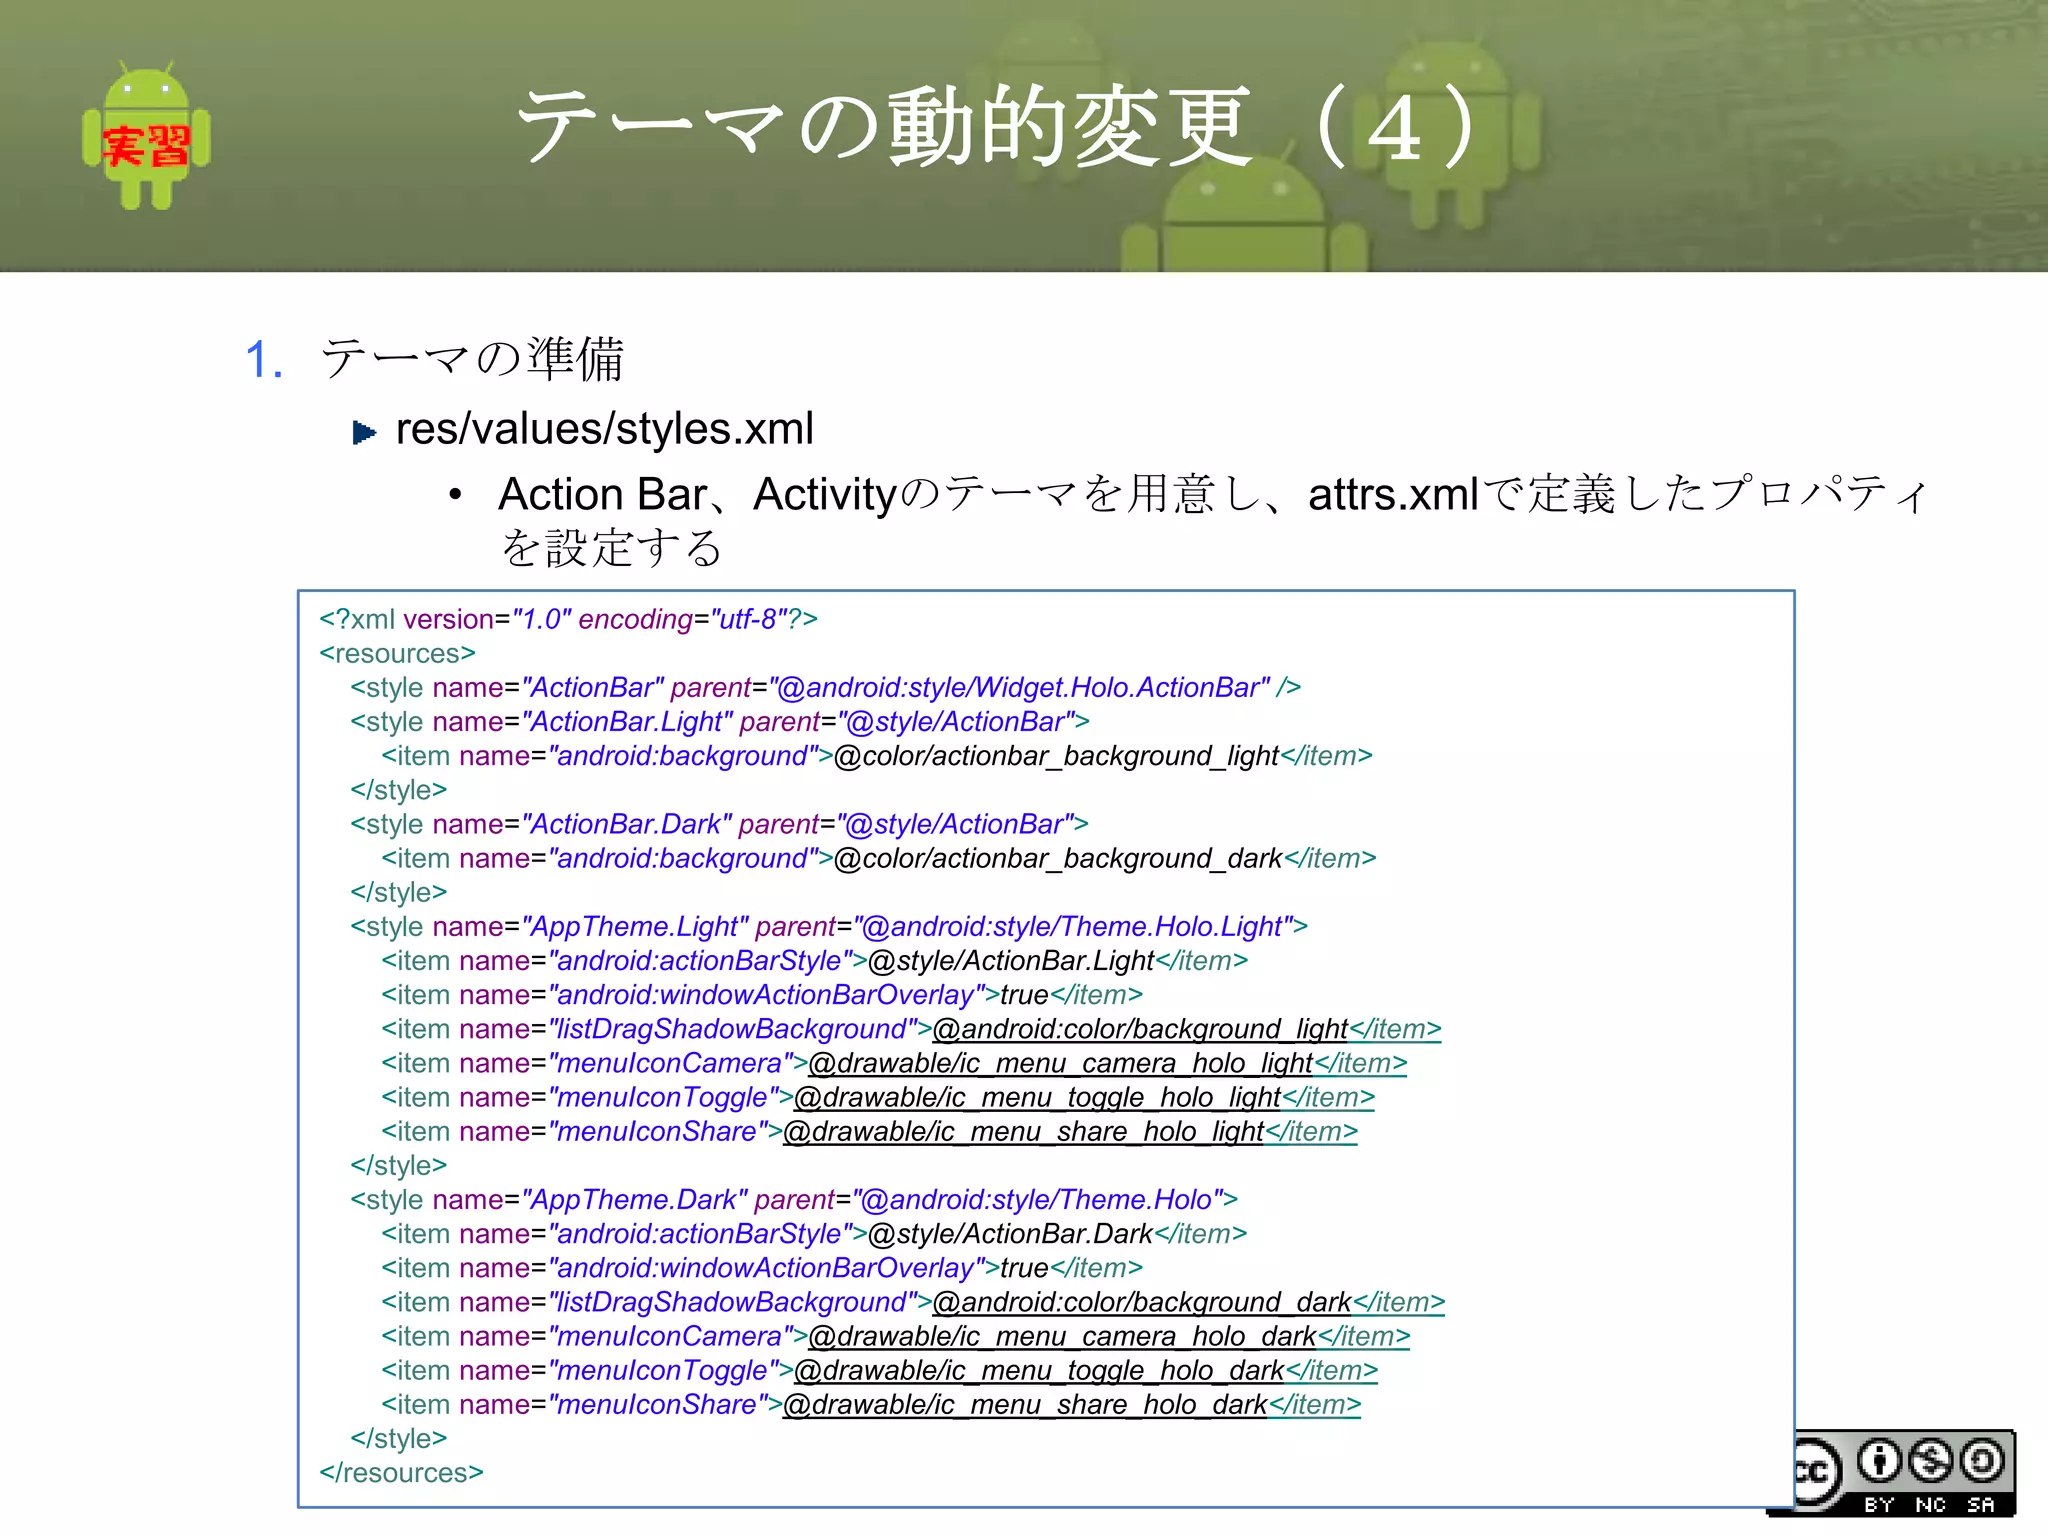Screen dimensions: 2048x1536
Task: Click windowActionBarOverlay true line under AppTheme.Dark
Action: click(x=762, y=1268)
